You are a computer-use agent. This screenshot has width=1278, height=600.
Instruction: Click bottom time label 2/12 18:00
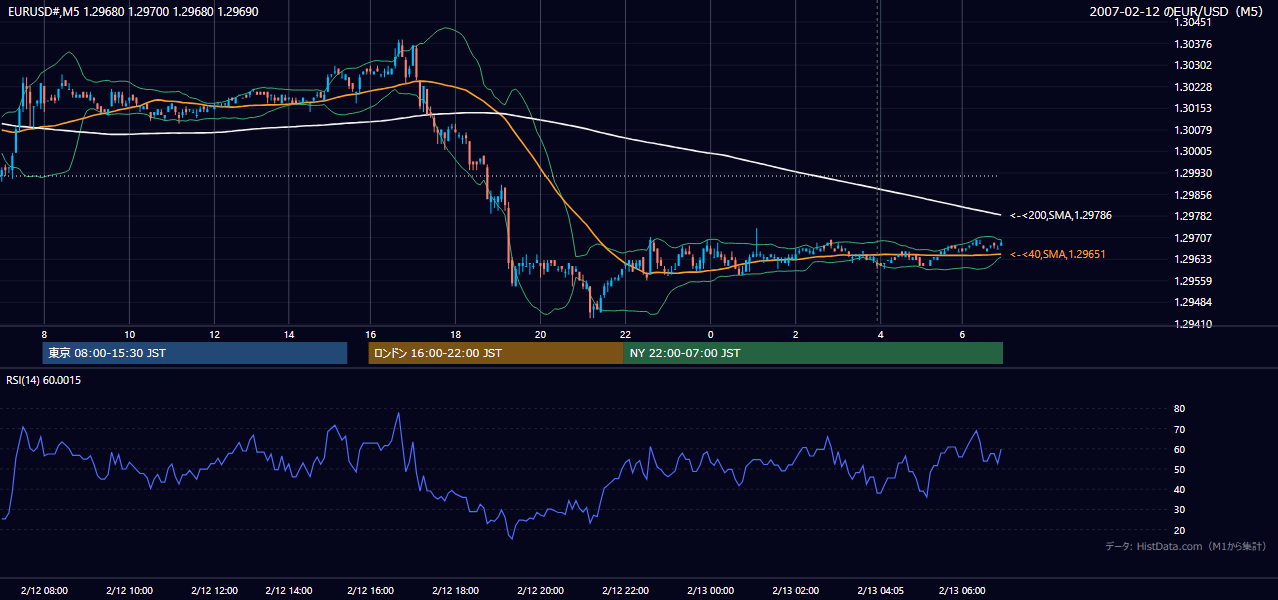[x=455, y=590]
